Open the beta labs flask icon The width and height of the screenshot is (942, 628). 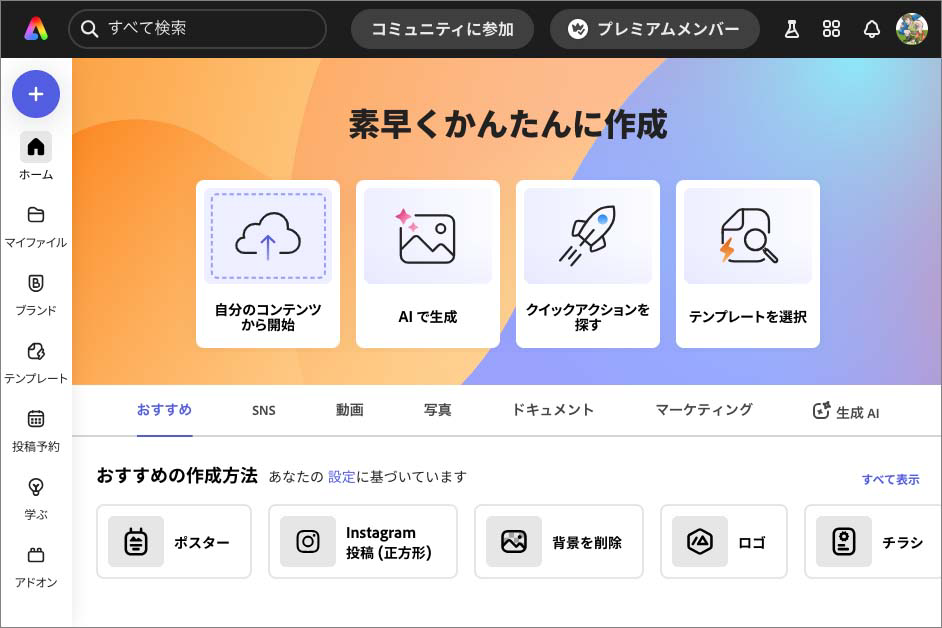791,29
